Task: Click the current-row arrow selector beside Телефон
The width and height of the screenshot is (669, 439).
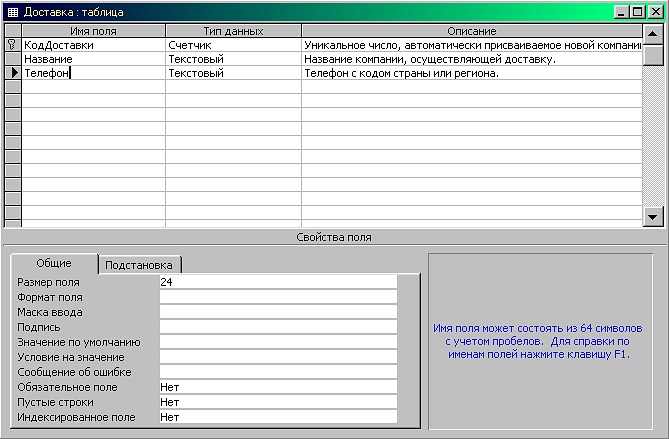Action: 13,73
